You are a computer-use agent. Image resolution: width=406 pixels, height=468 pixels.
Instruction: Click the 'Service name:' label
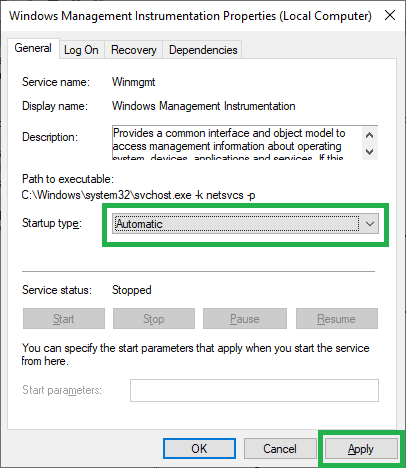click(56, 82)
